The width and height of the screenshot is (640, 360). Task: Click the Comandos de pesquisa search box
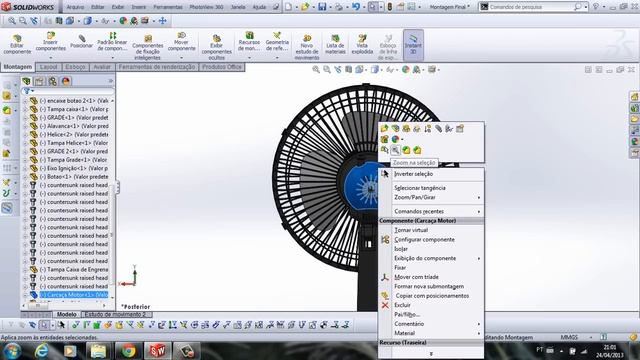[531, 7]
